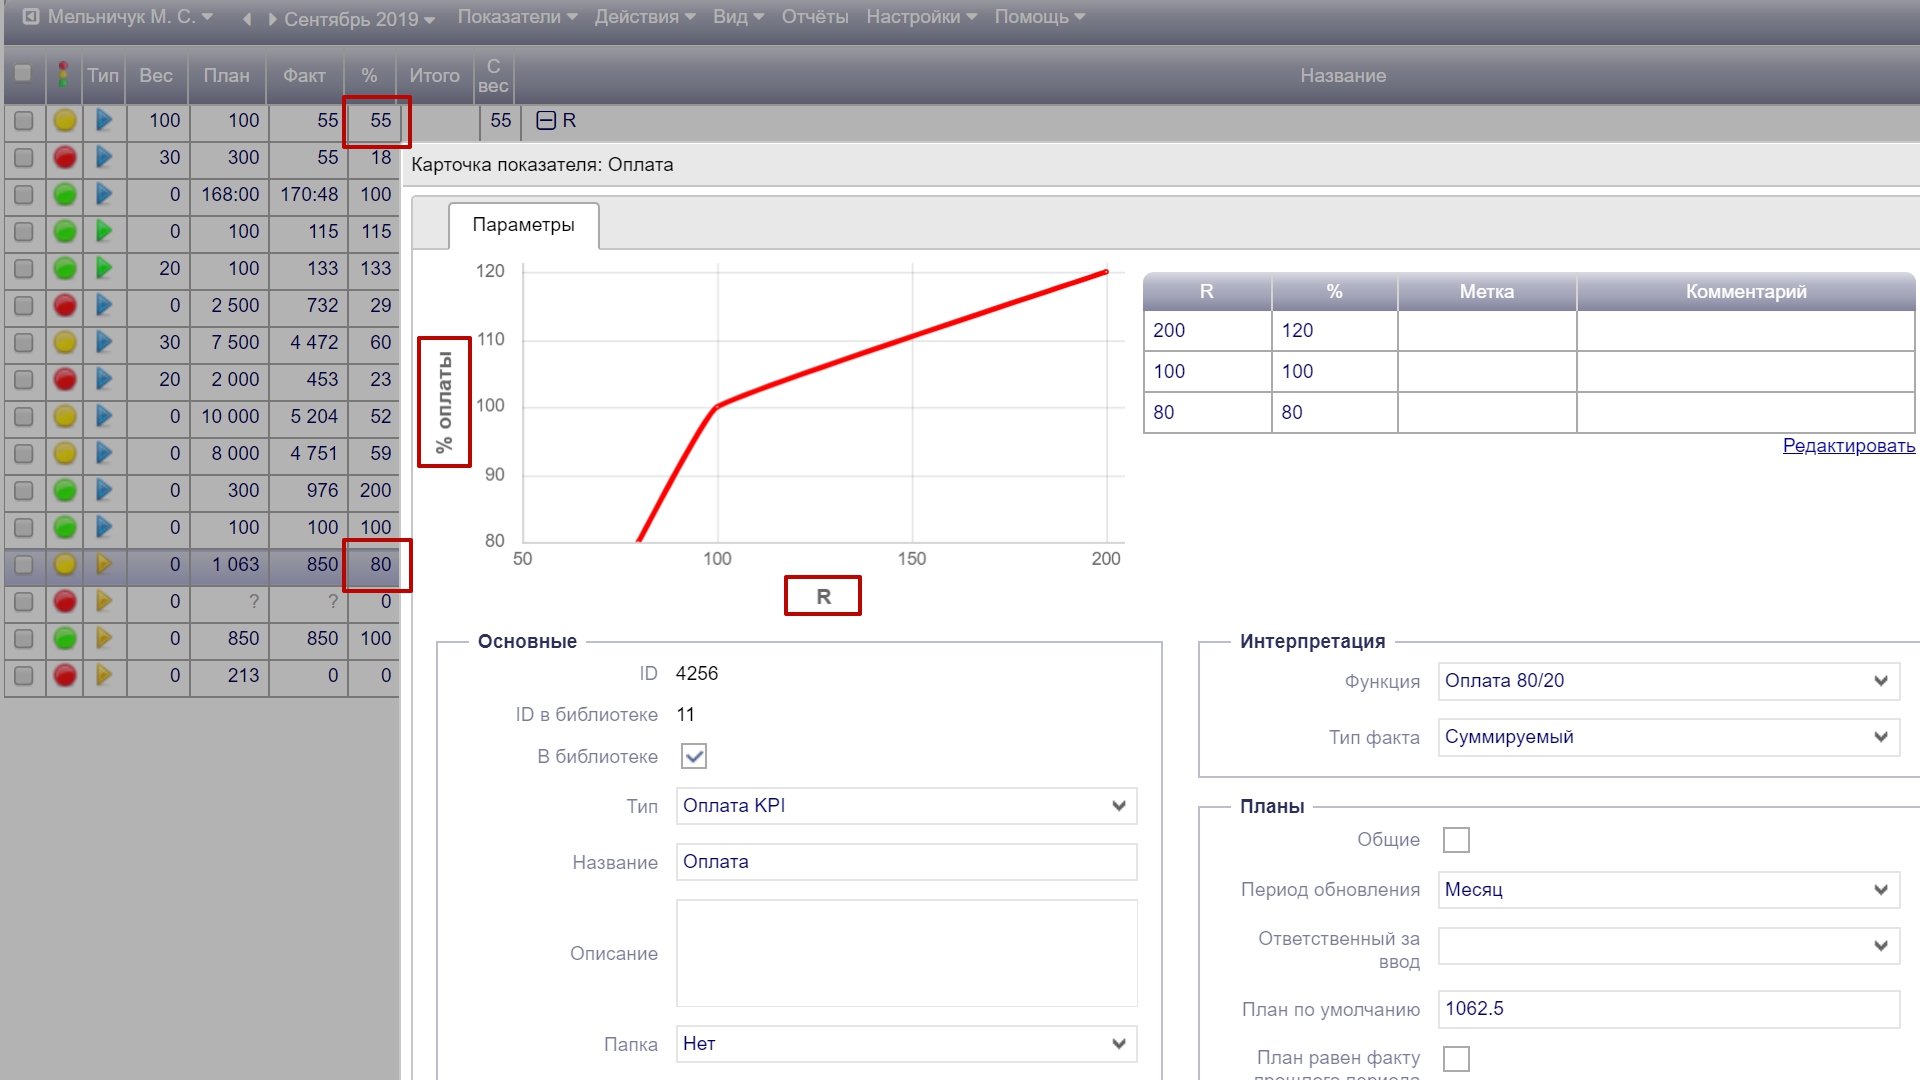1920x1080 pixels.
Task: Click the red status circle in row with plan 300 fact 55
Action: (x=65, y=158)
